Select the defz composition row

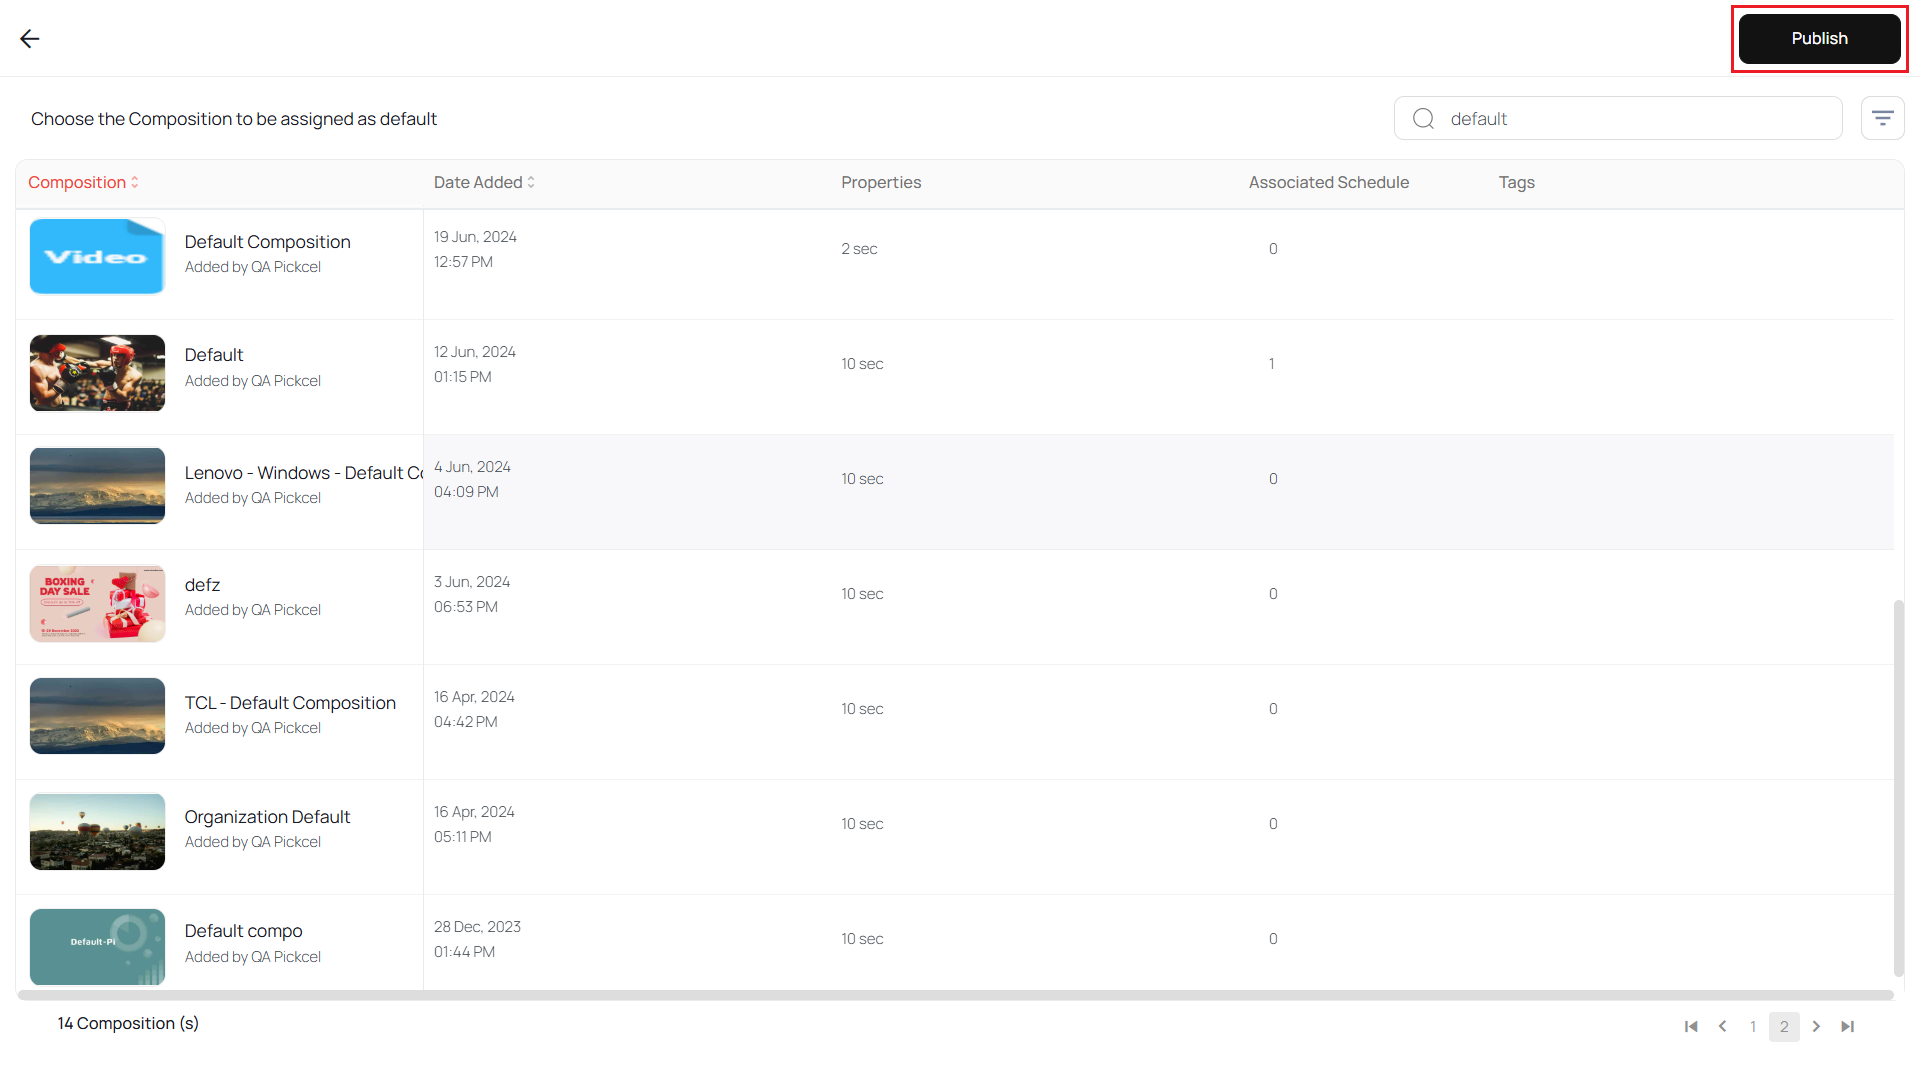tap(202, 594)
